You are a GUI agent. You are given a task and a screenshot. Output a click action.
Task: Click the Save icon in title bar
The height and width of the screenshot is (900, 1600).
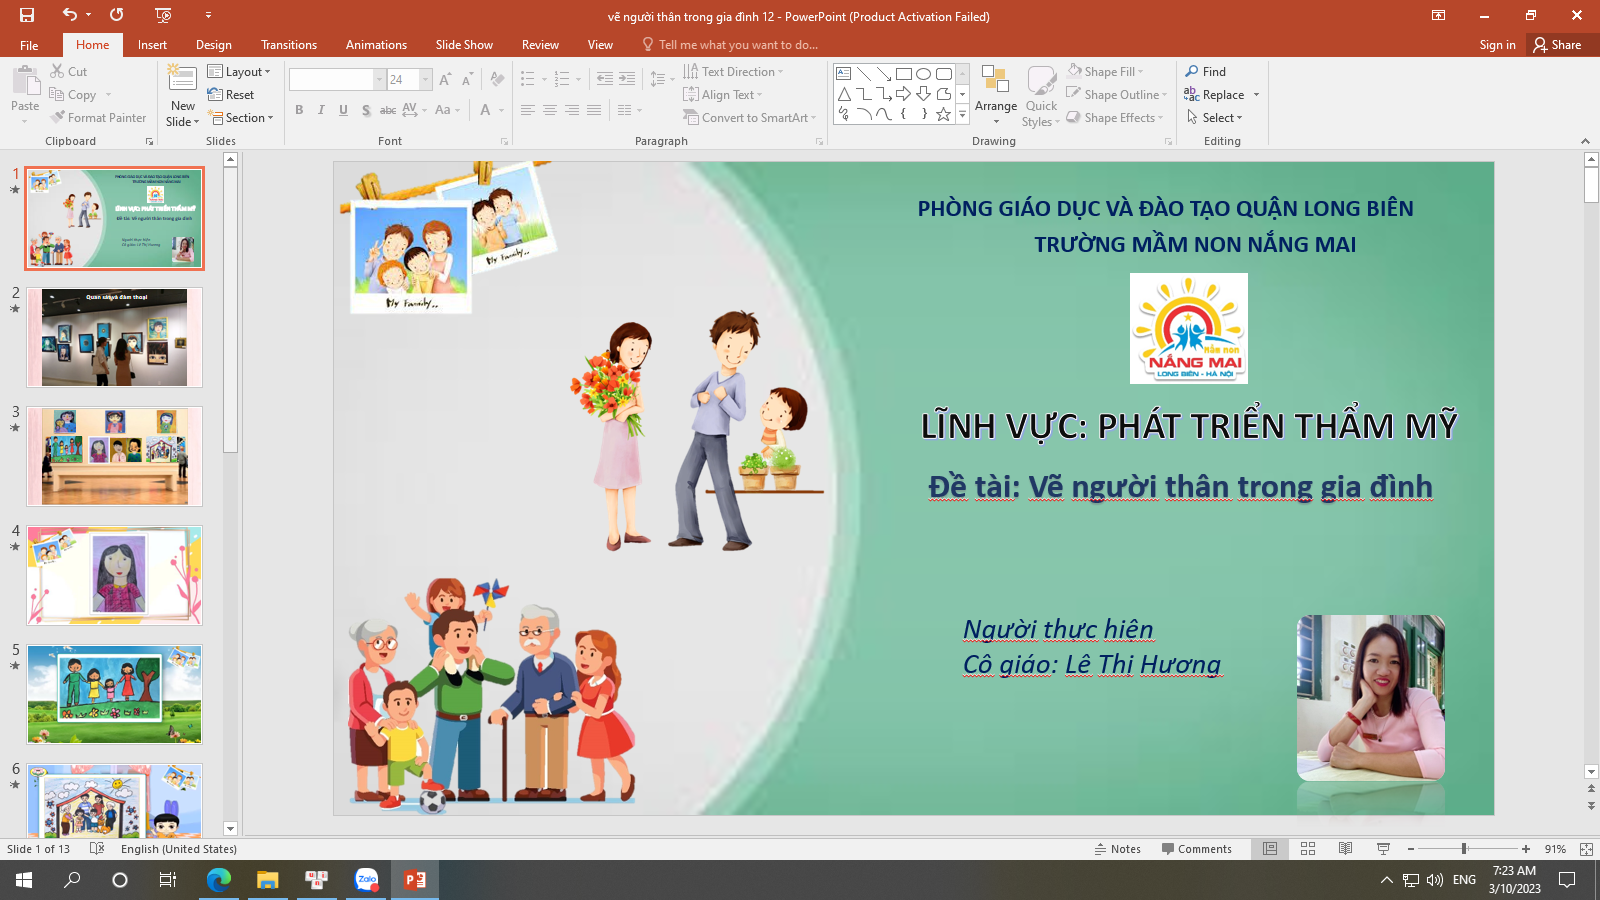click(27, 15)
